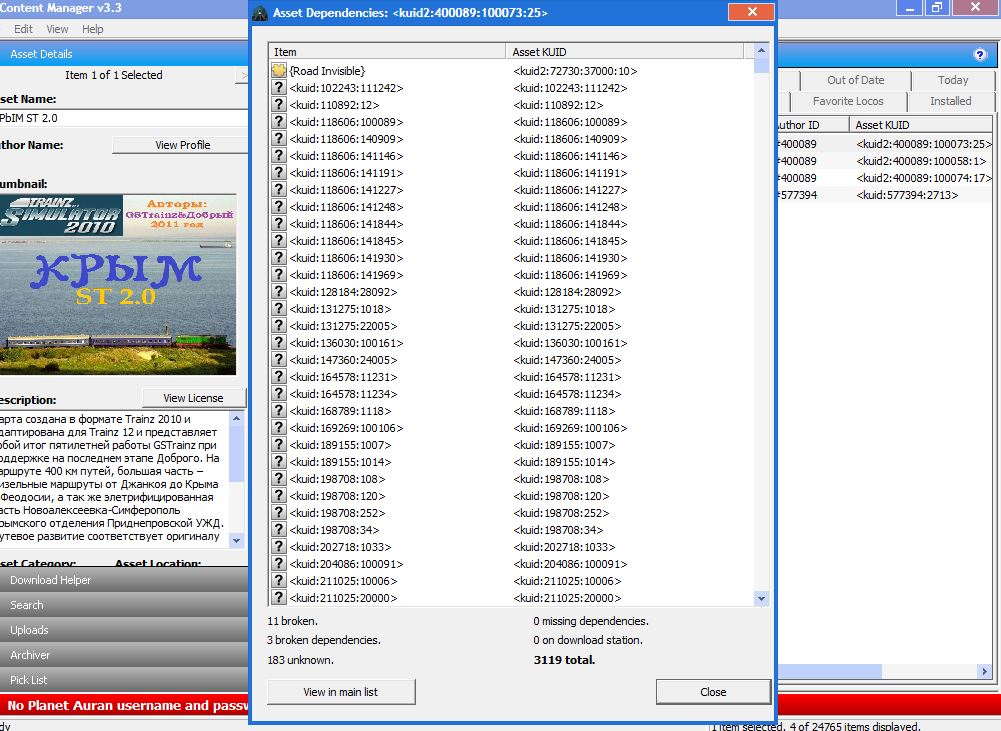Open the View menu
Screen dimensions: 1001x731
(57, 29)
